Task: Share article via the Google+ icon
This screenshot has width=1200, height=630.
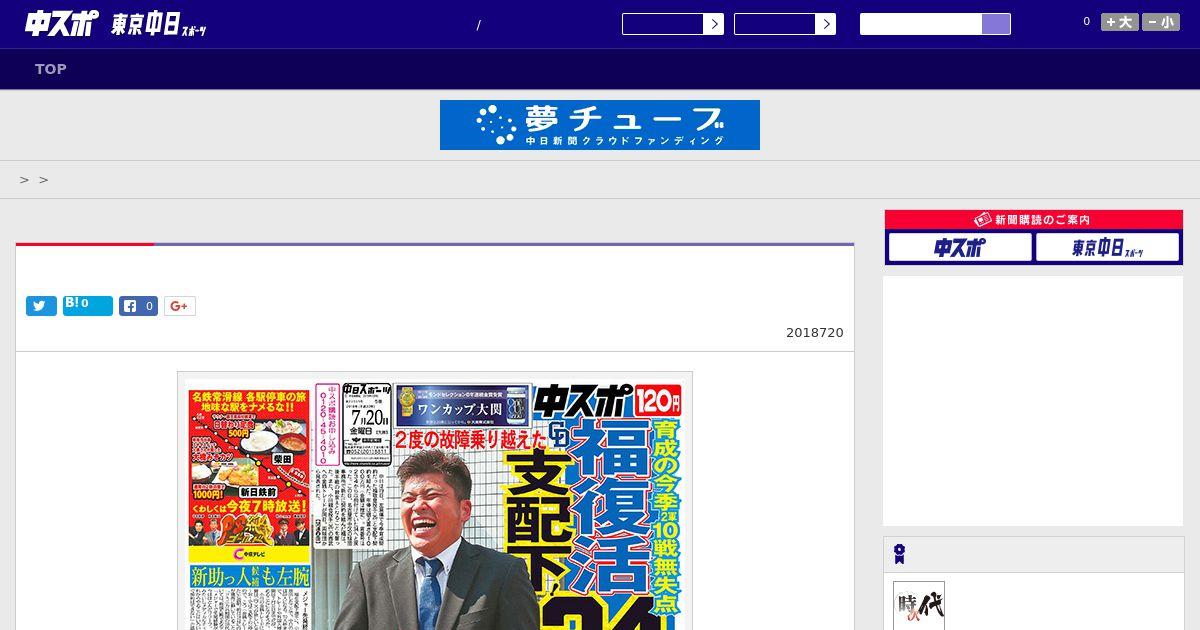Action: pyautogui.click(x=180, y=306)
